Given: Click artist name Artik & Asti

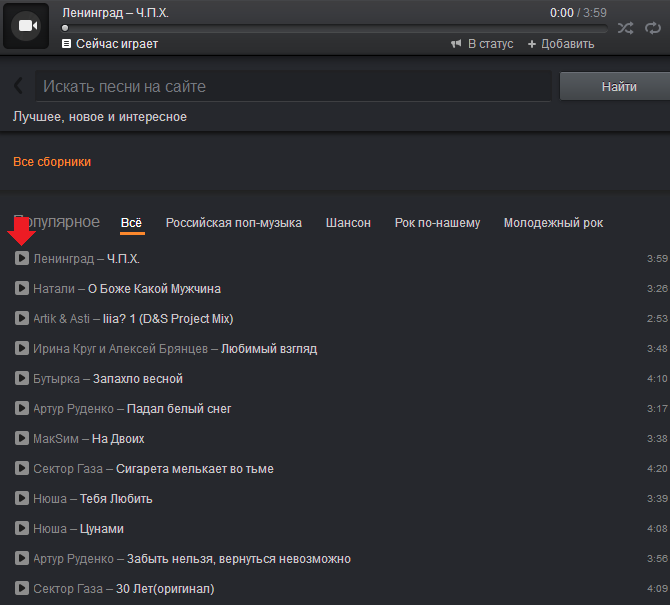Looking at the screenshot, I should [x=62, y=318].
